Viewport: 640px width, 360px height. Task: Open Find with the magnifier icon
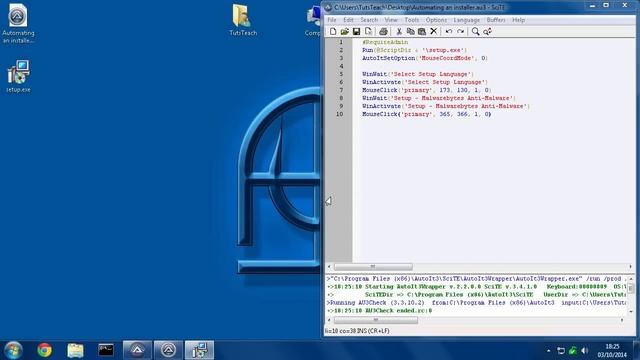[x=476, y=31]
